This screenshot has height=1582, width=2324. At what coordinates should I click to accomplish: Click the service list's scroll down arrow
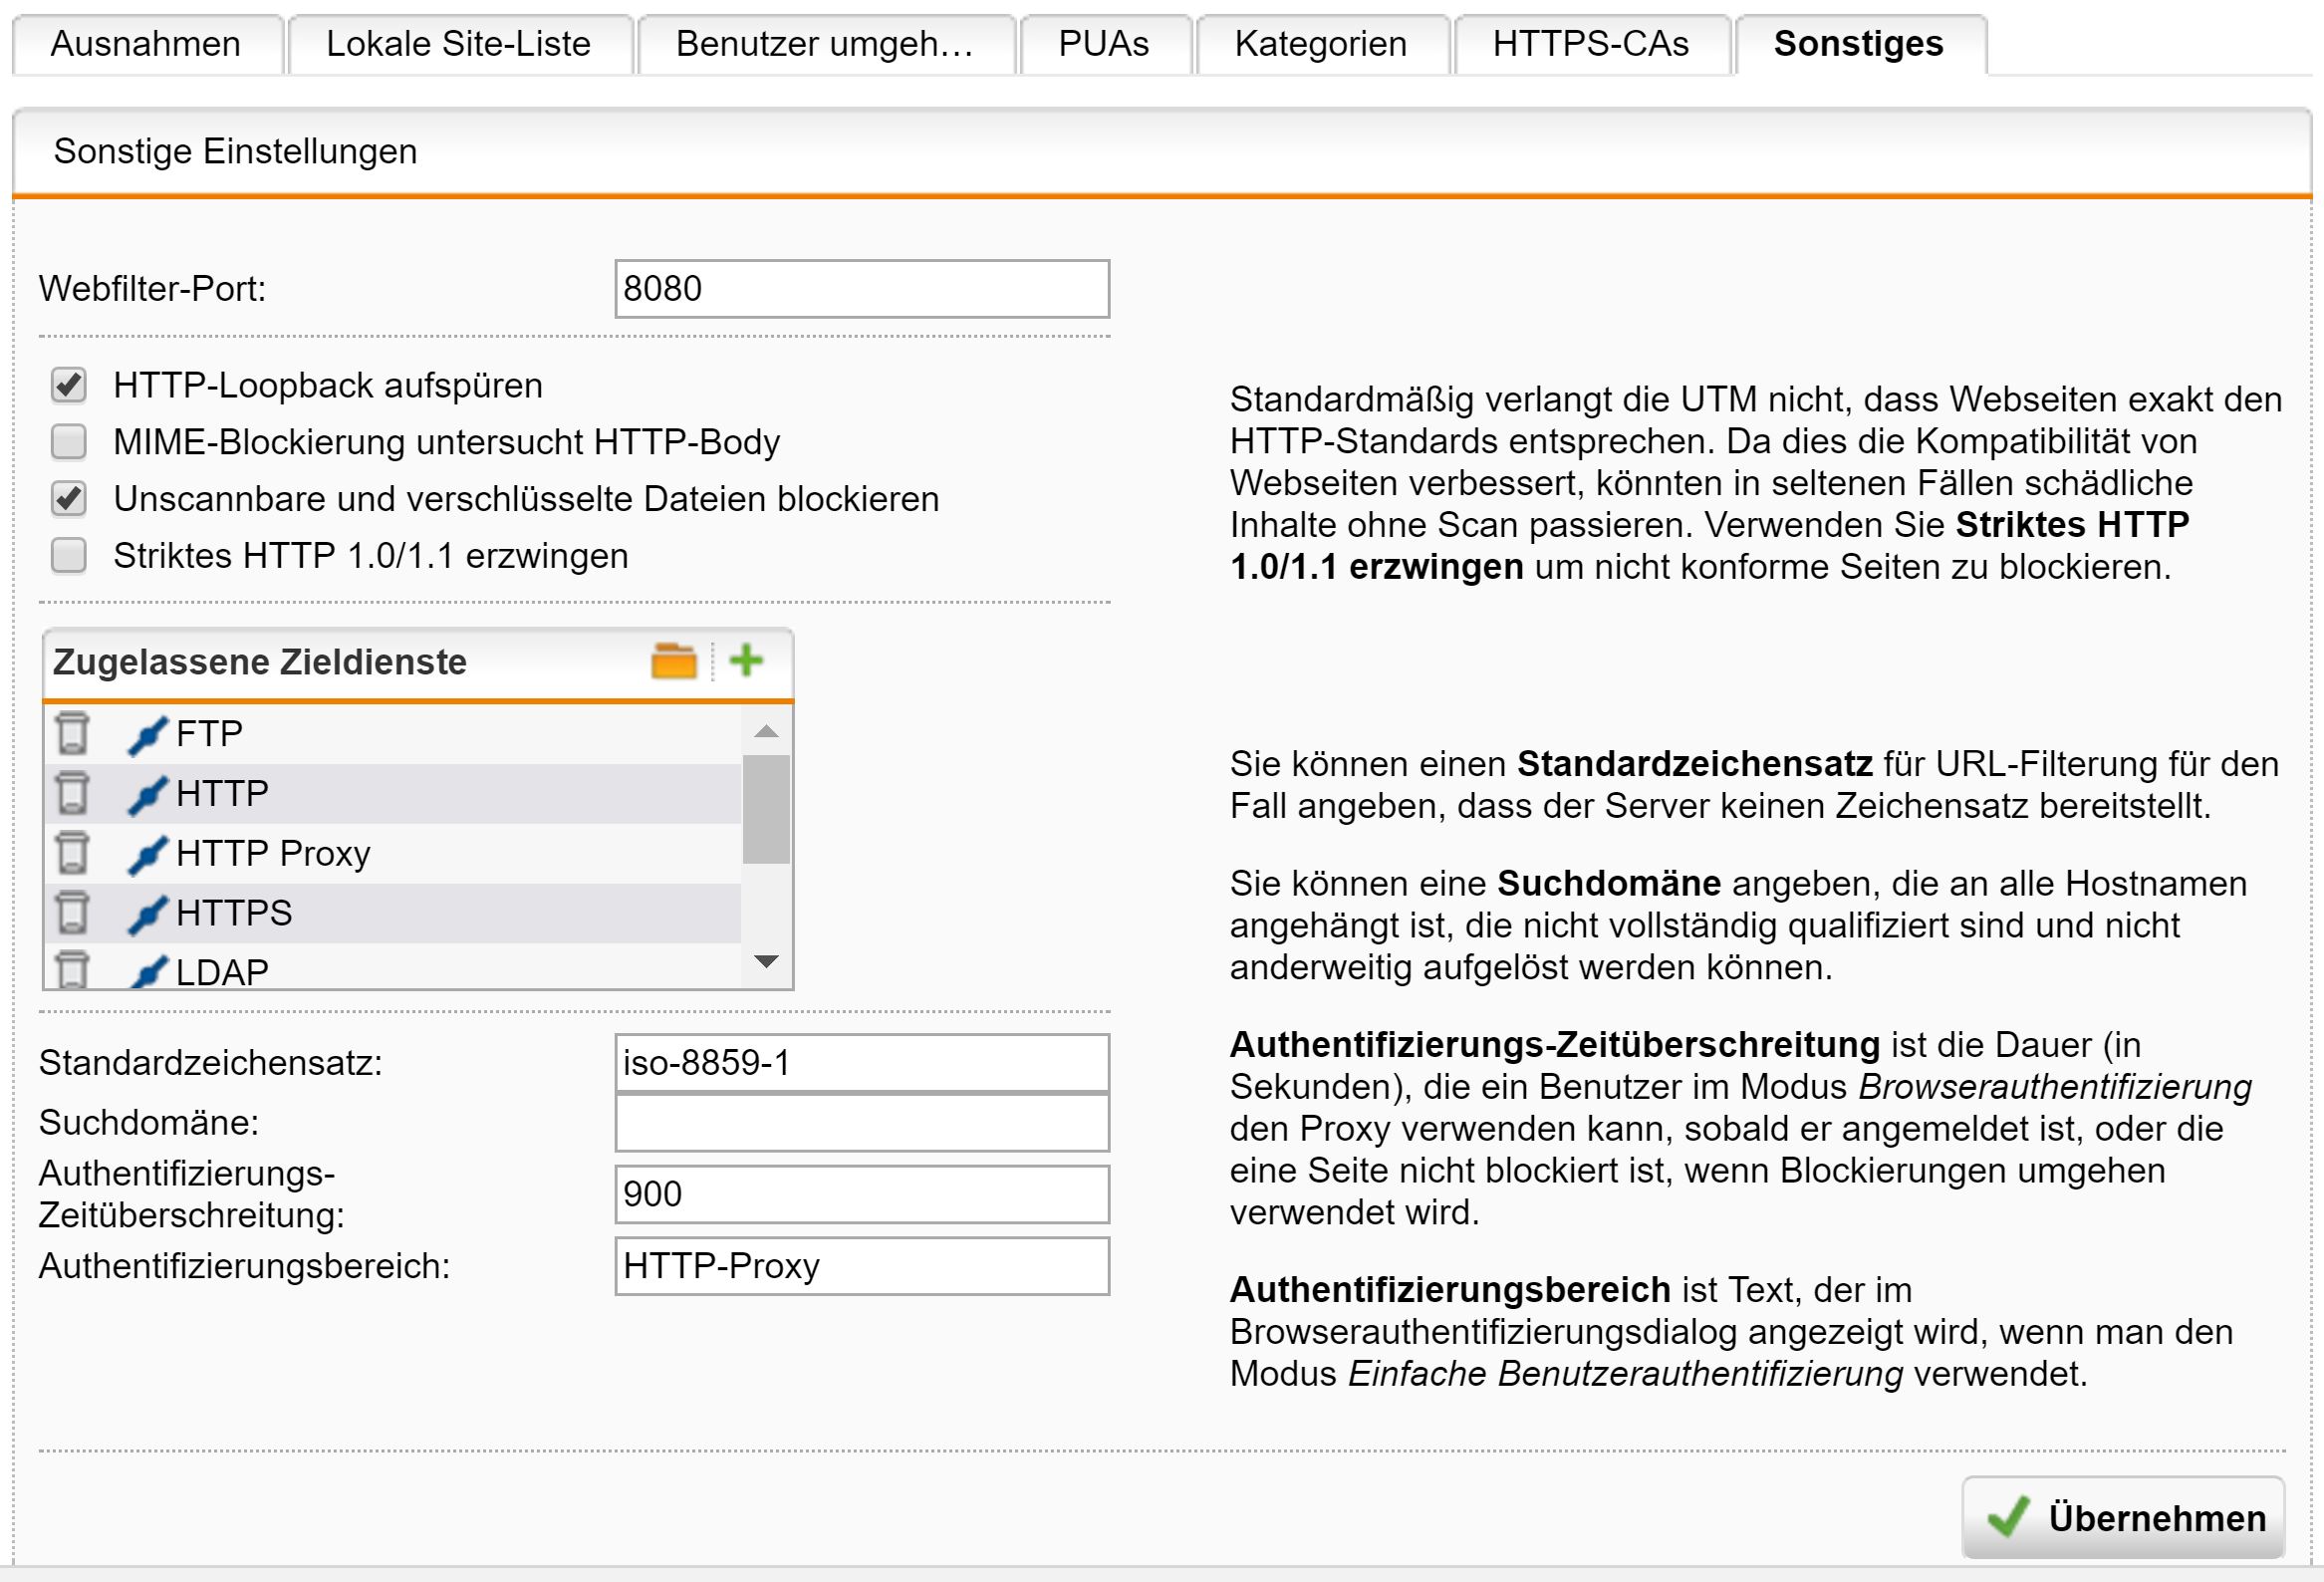[766, 961]
